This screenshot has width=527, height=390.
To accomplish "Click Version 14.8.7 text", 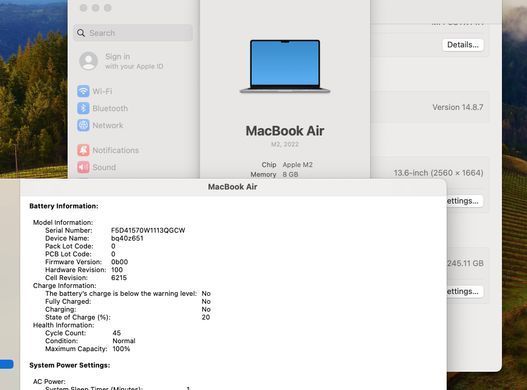I will [458, 107].
